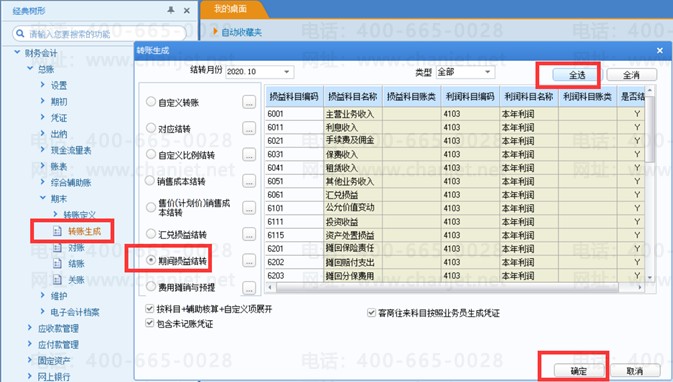Open ellipsis button beside 期间损益结转

click(249, 261)
